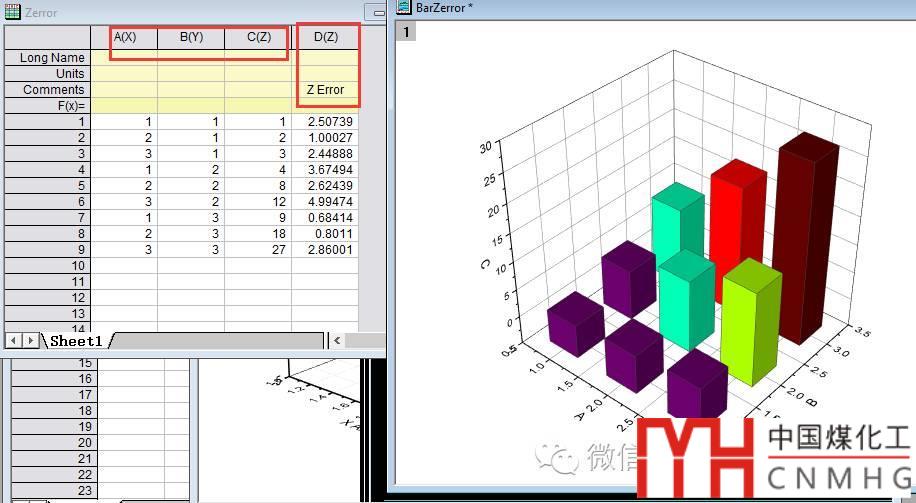Activate the BarZerror window title bar
The height and width of the screenshot is (503, 916).
tap(600, 8)
